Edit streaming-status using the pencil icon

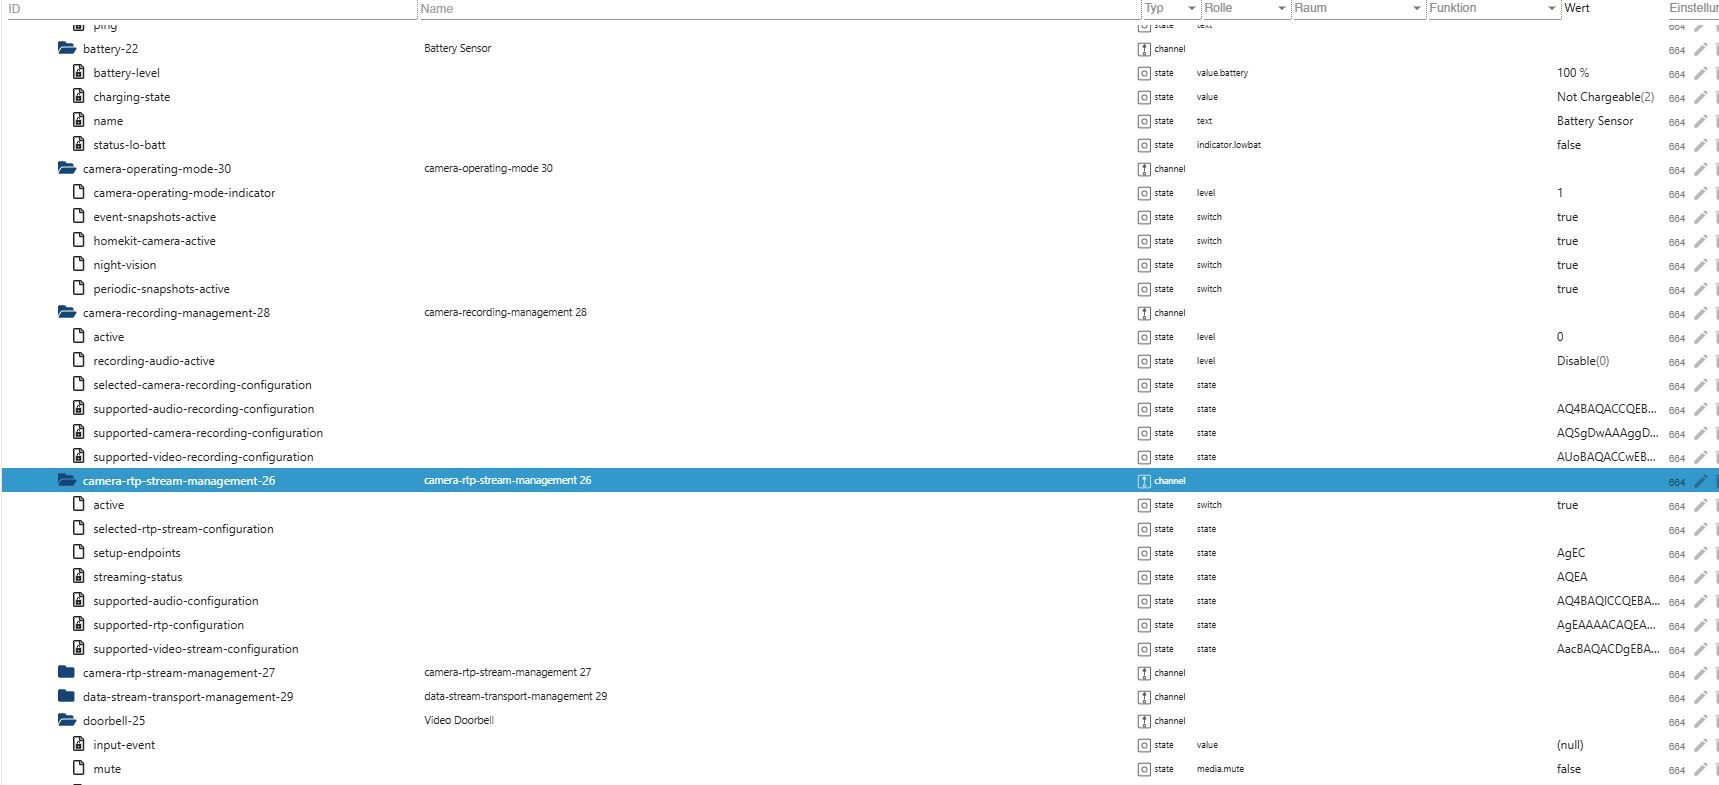(x=1700, y=577)
